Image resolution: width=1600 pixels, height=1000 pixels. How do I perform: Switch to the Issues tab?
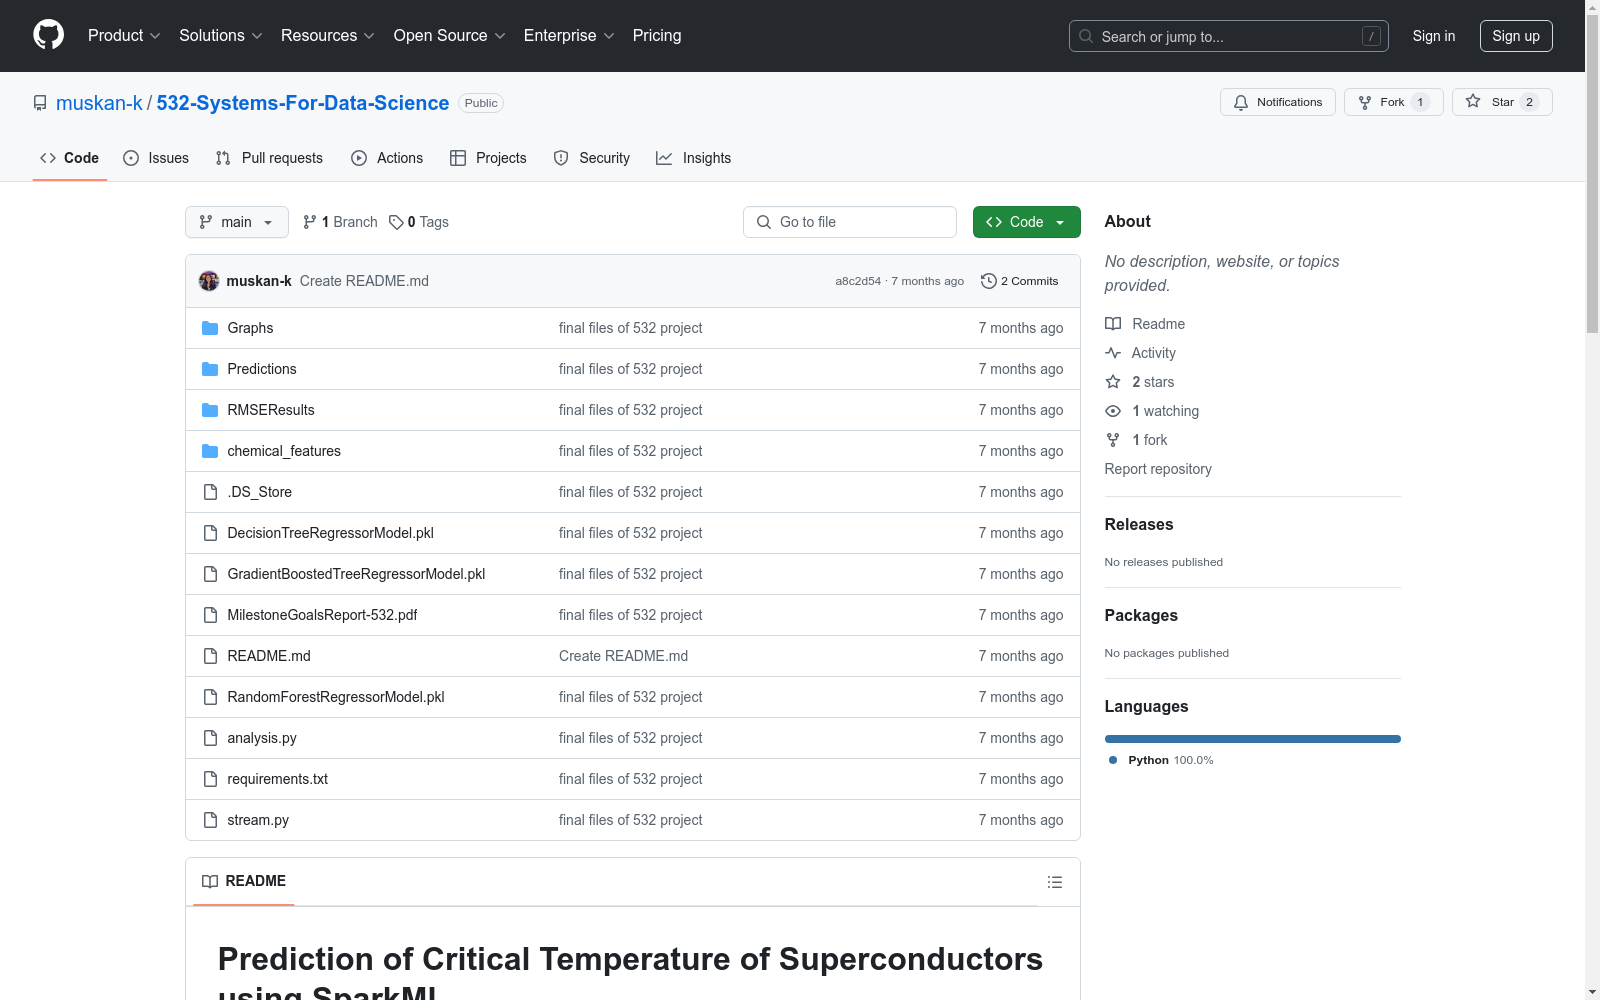tap(156, 158)
